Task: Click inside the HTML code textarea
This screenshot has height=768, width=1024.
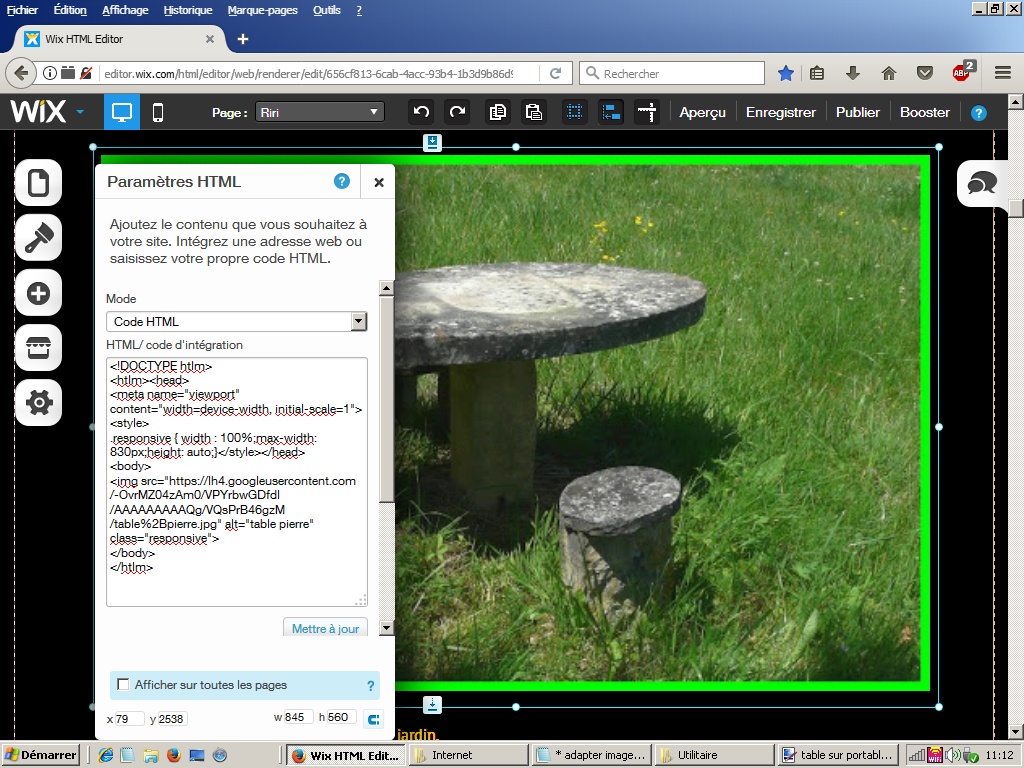Action: click(x=236, y=482)
